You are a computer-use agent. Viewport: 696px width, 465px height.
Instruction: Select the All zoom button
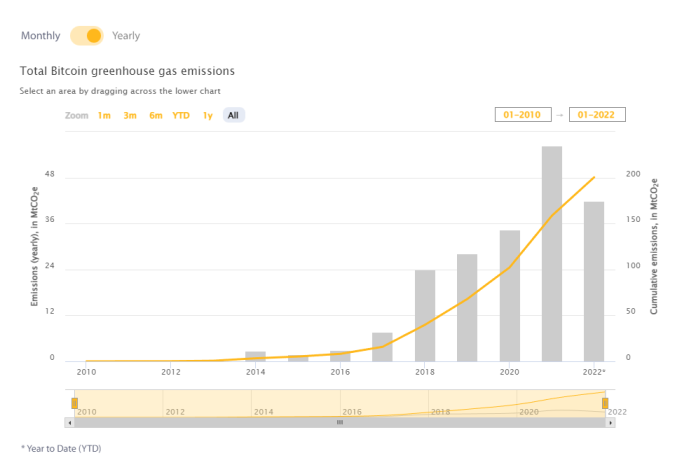pos(233,115)
